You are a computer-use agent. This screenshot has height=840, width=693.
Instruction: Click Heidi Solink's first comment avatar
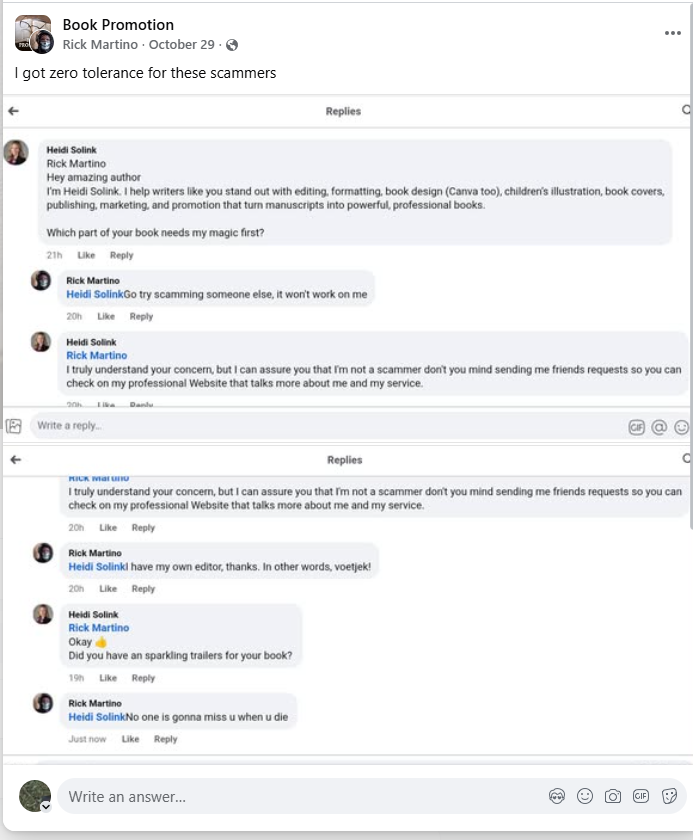tap(16, 153)
